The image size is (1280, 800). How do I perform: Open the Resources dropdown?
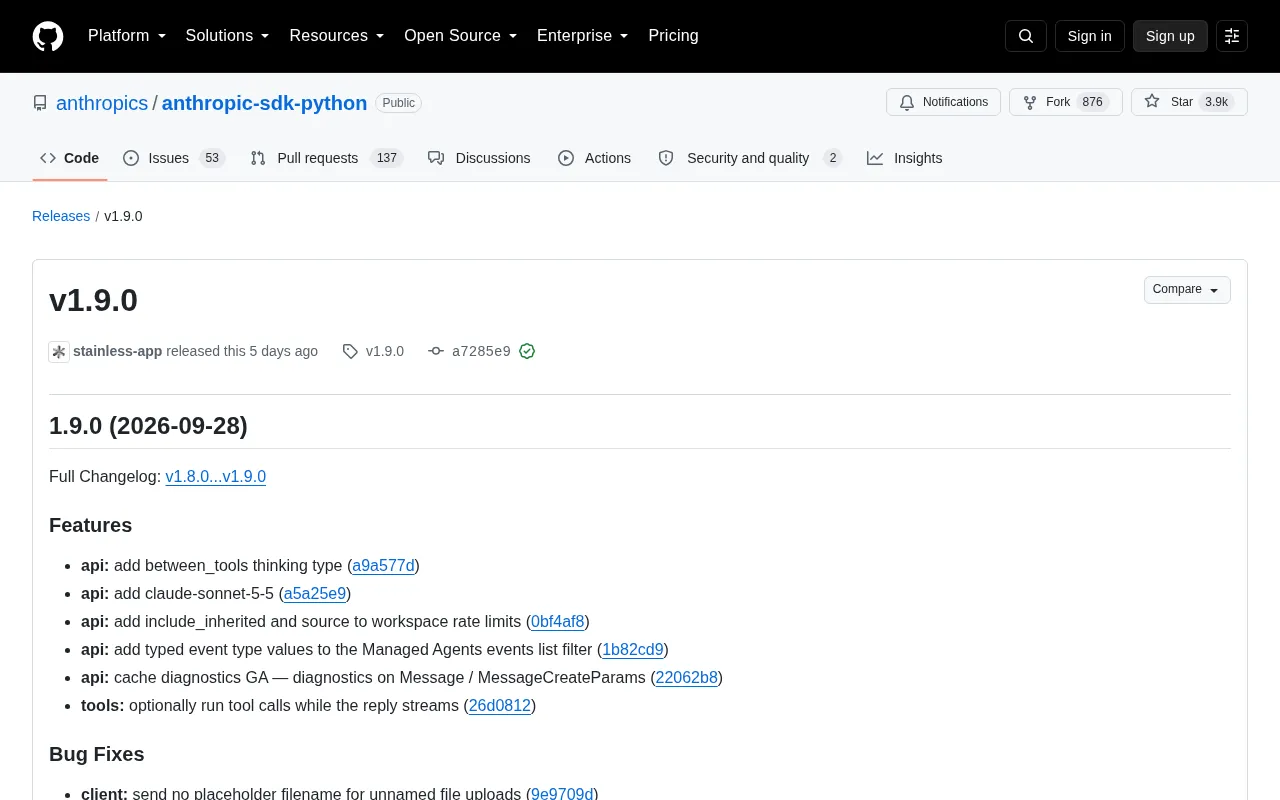click(337, 36)
